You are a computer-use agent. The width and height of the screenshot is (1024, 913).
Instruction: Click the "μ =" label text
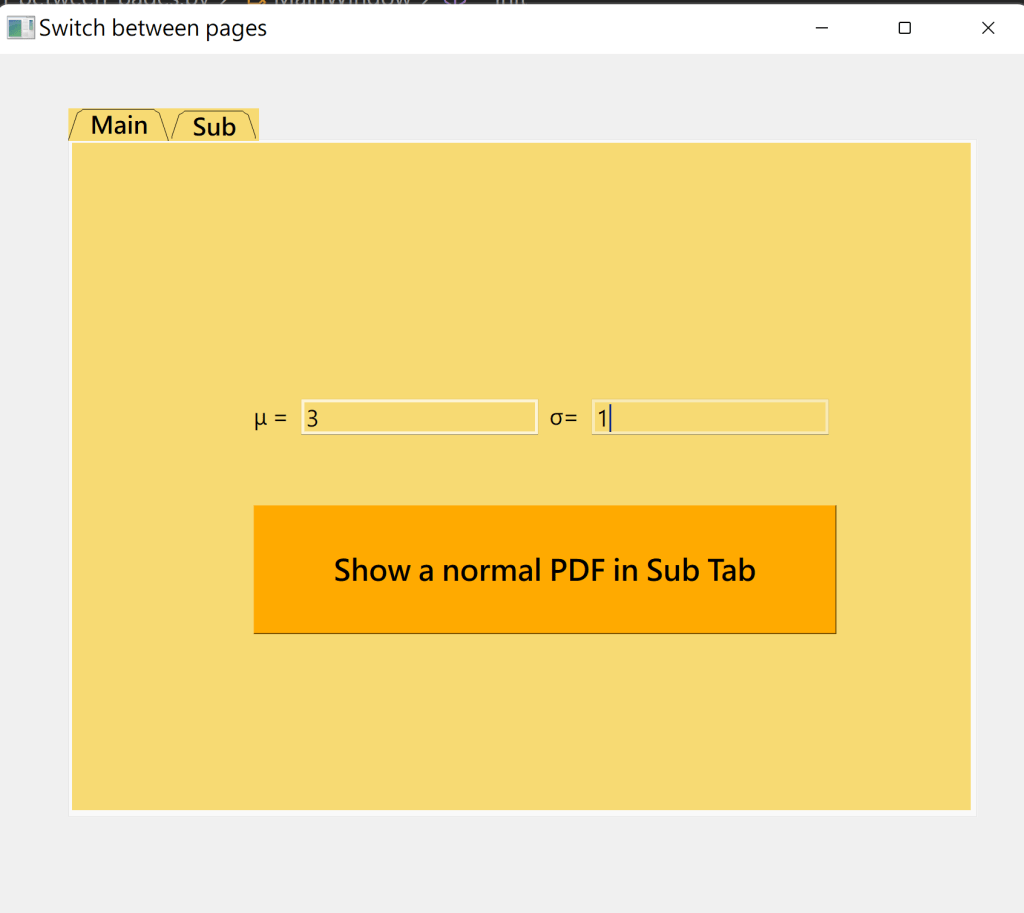coord(270,418)
